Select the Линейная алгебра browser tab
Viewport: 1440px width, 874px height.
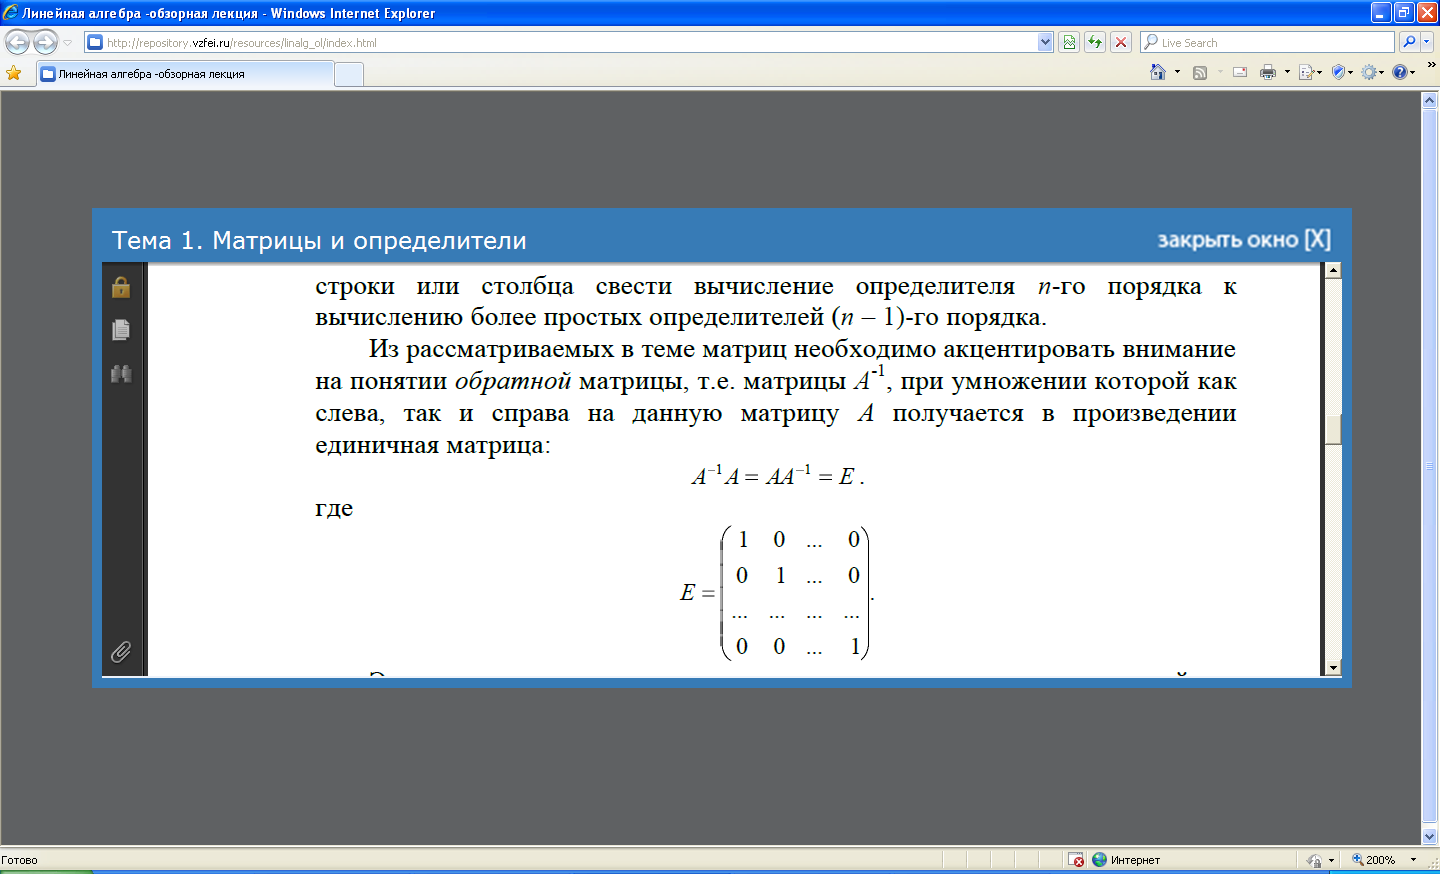pyautogui.click(x=185, y=74)
